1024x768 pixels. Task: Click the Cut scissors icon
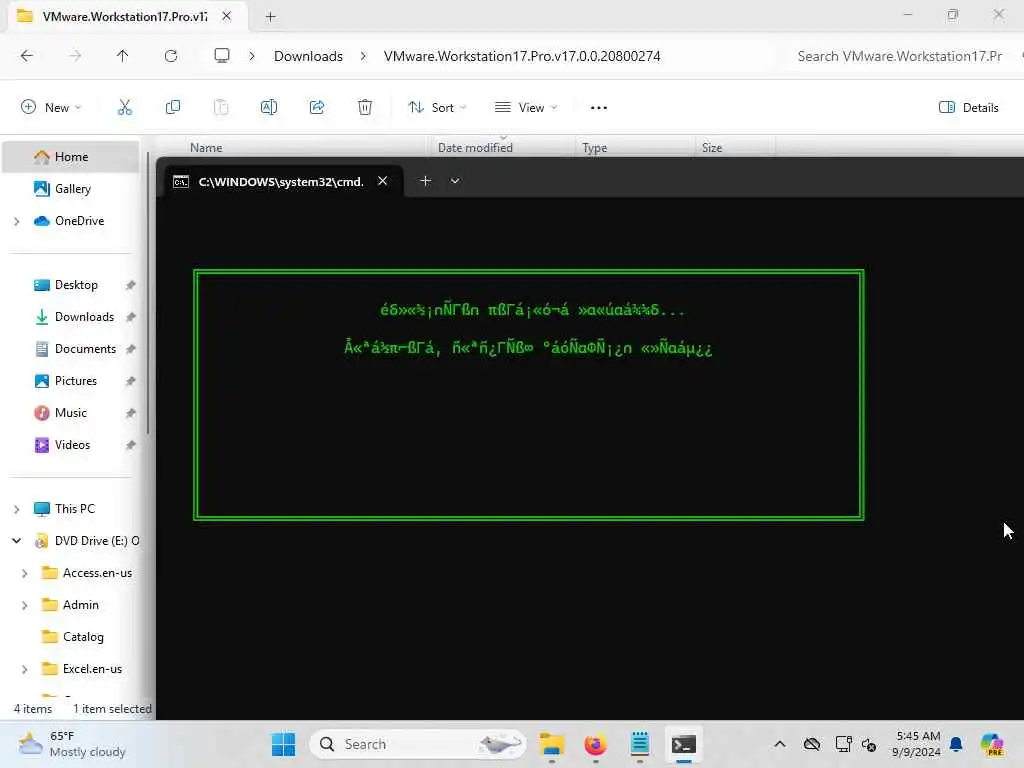(x=125, y=108)
